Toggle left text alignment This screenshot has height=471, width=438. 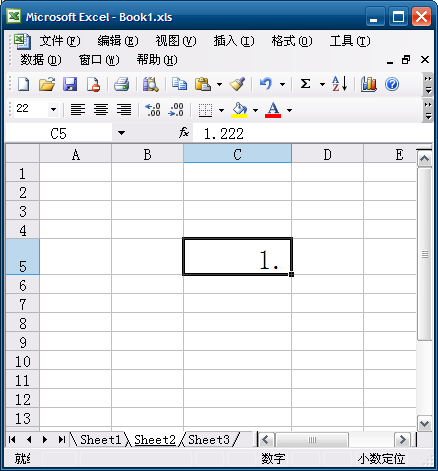coord(78,110)
